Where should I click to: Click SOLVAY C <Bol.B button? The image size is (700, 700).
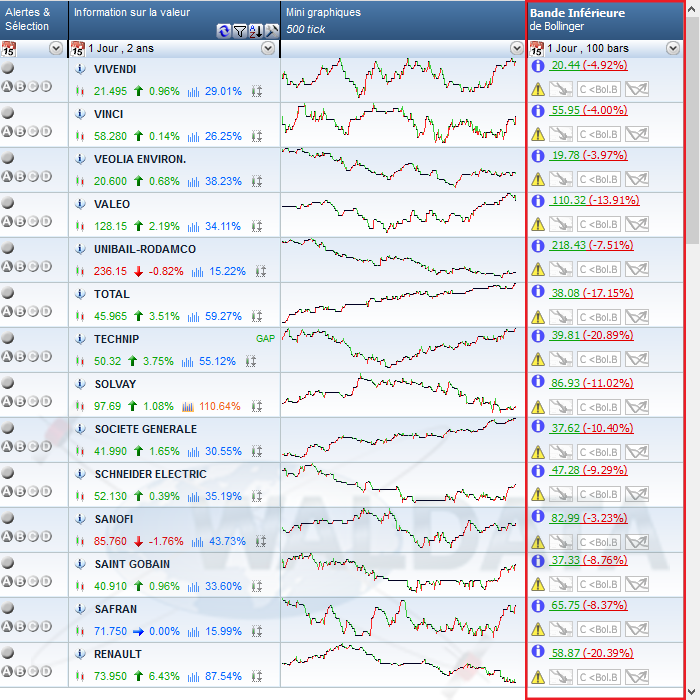pos(599,407)
